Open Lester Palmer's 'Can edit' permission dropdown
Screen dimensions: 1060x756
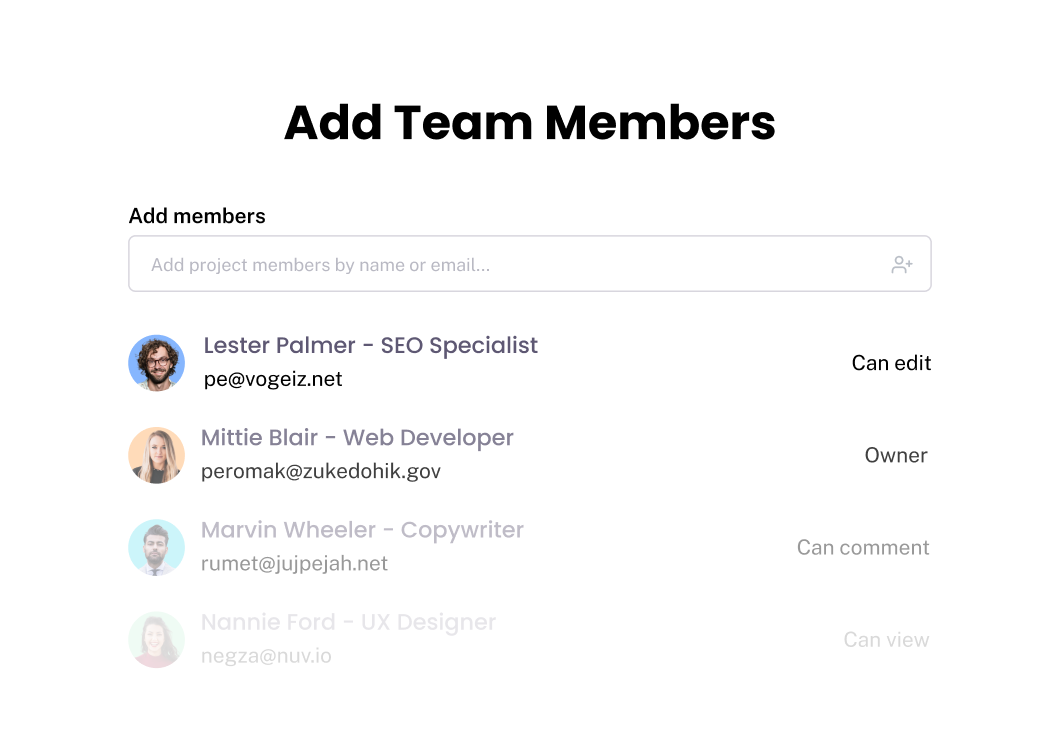[890, 363]
